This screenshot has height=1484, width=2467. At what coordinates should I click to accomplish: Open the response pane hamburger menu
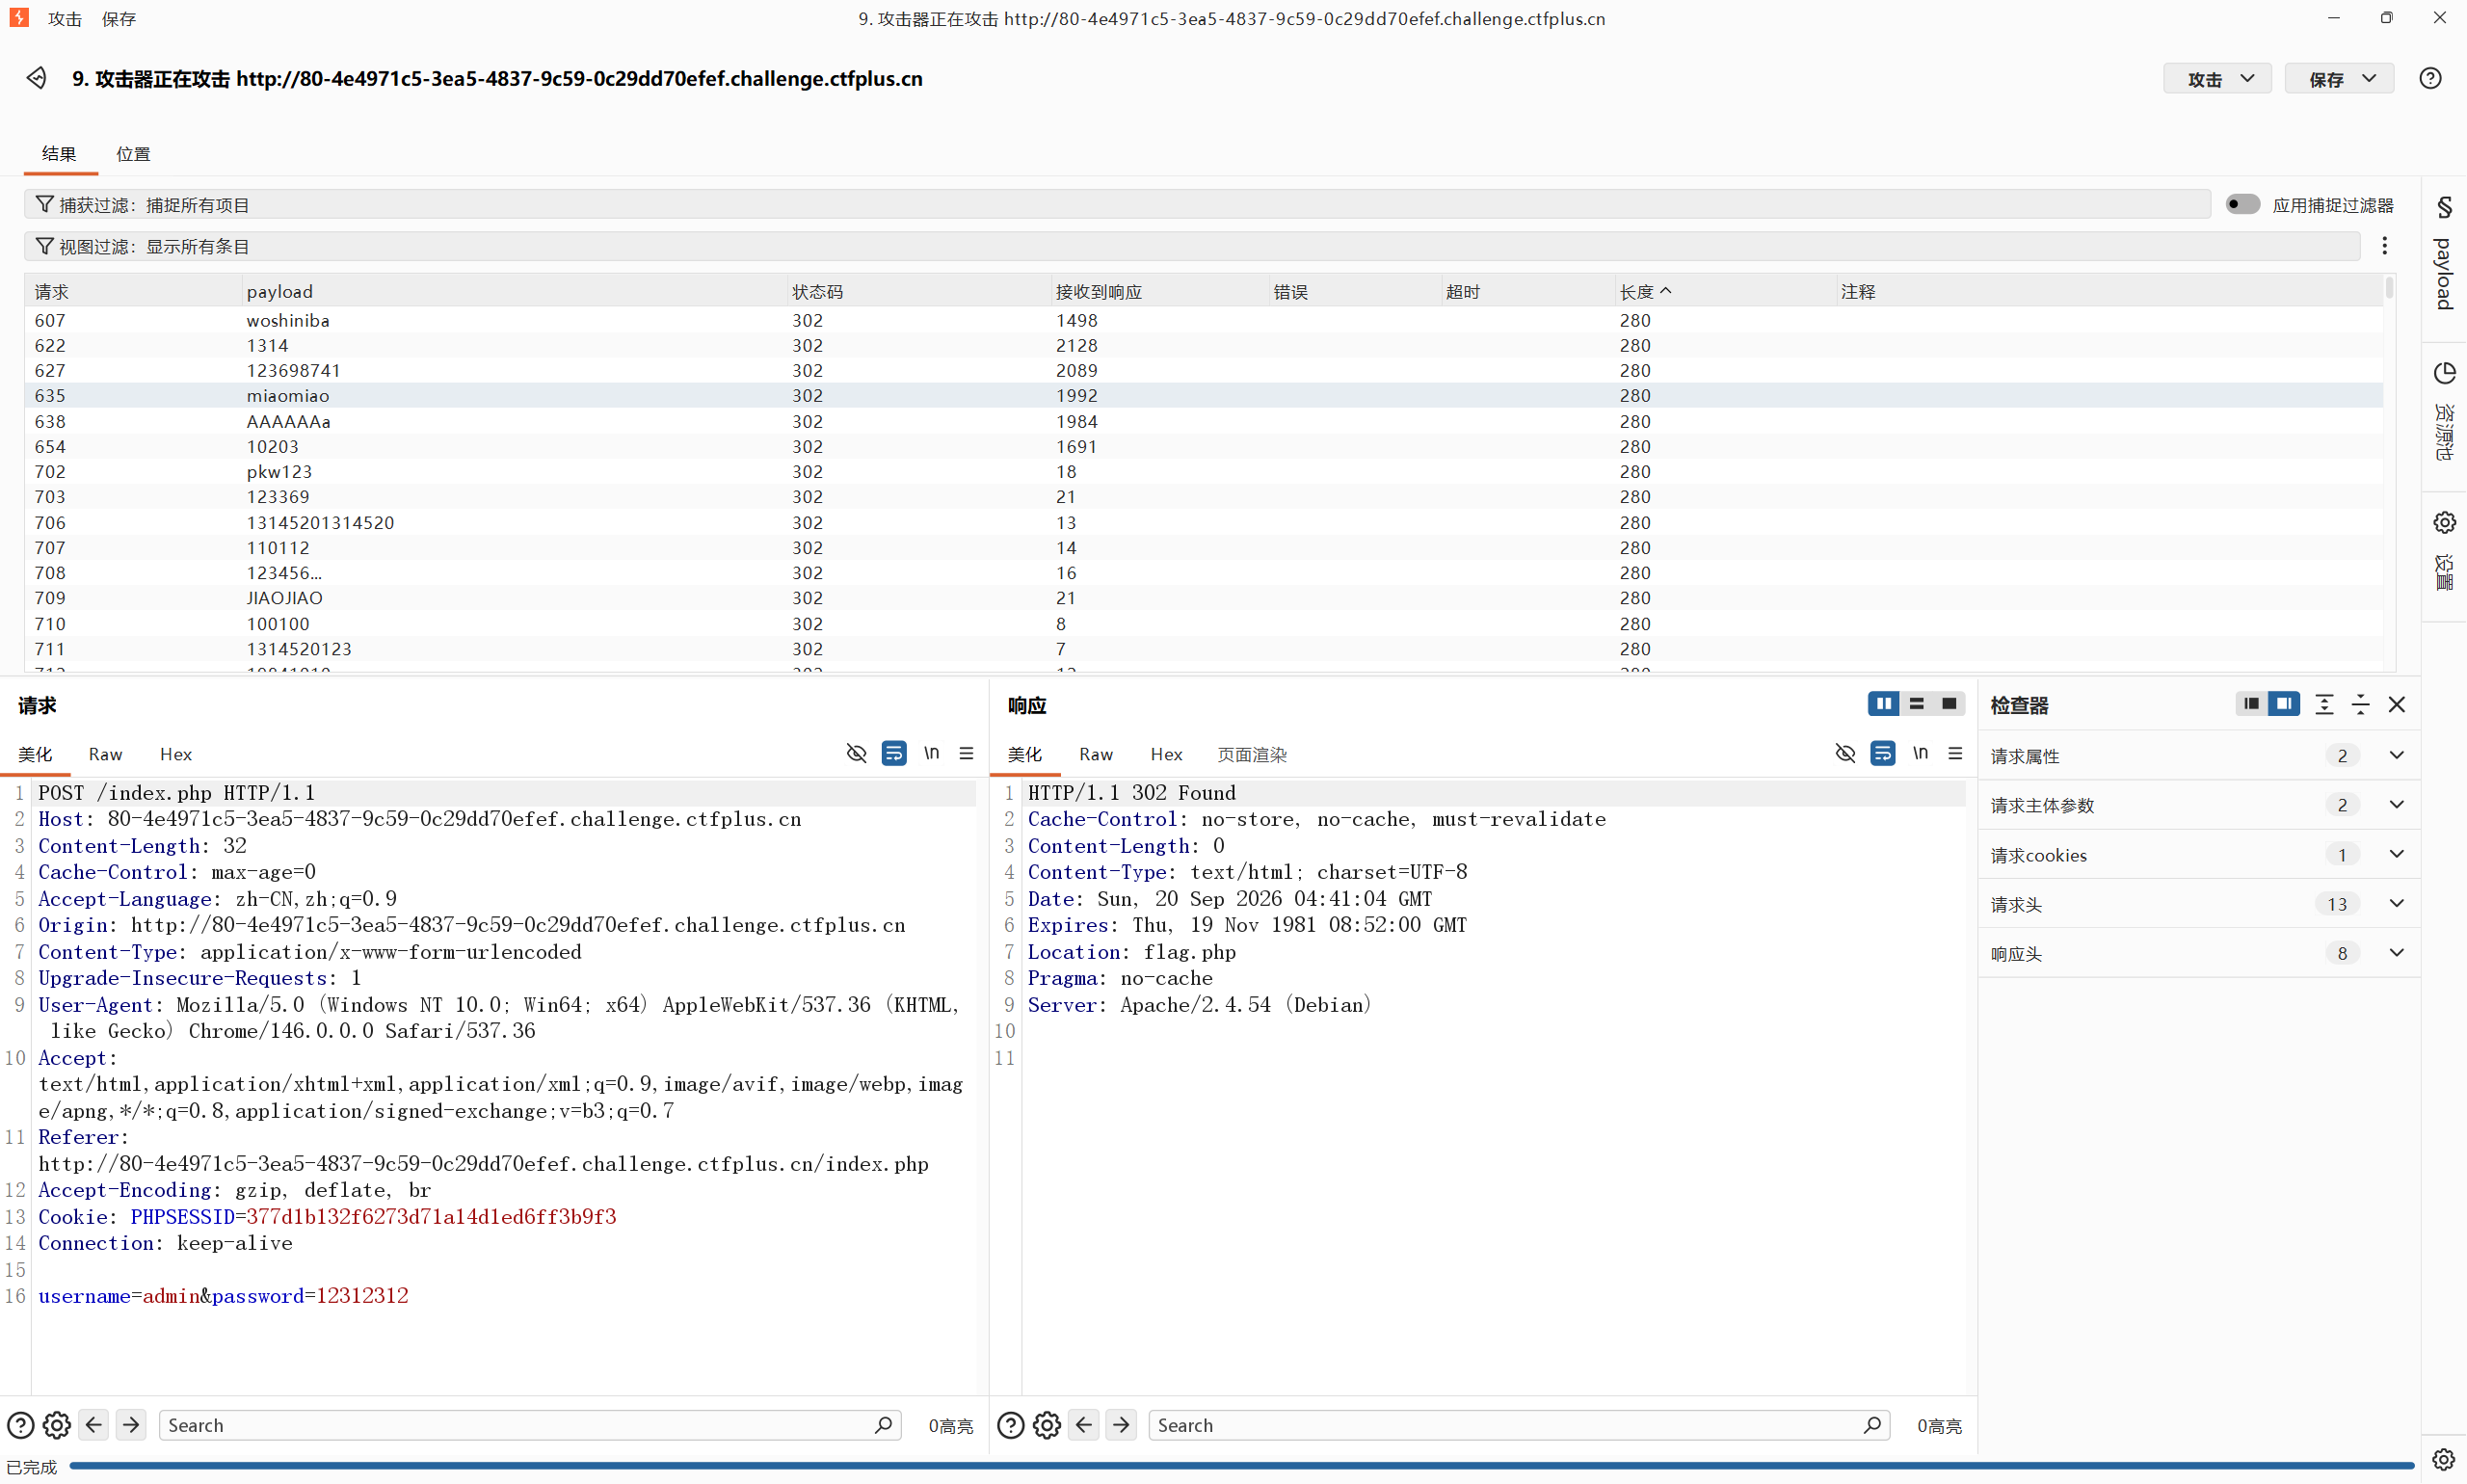tap(1955, 753)
